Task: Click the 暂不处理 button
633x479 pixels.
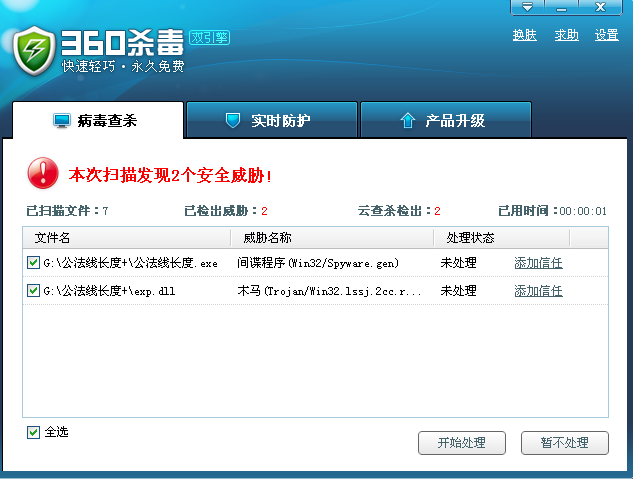Action: 564,443
